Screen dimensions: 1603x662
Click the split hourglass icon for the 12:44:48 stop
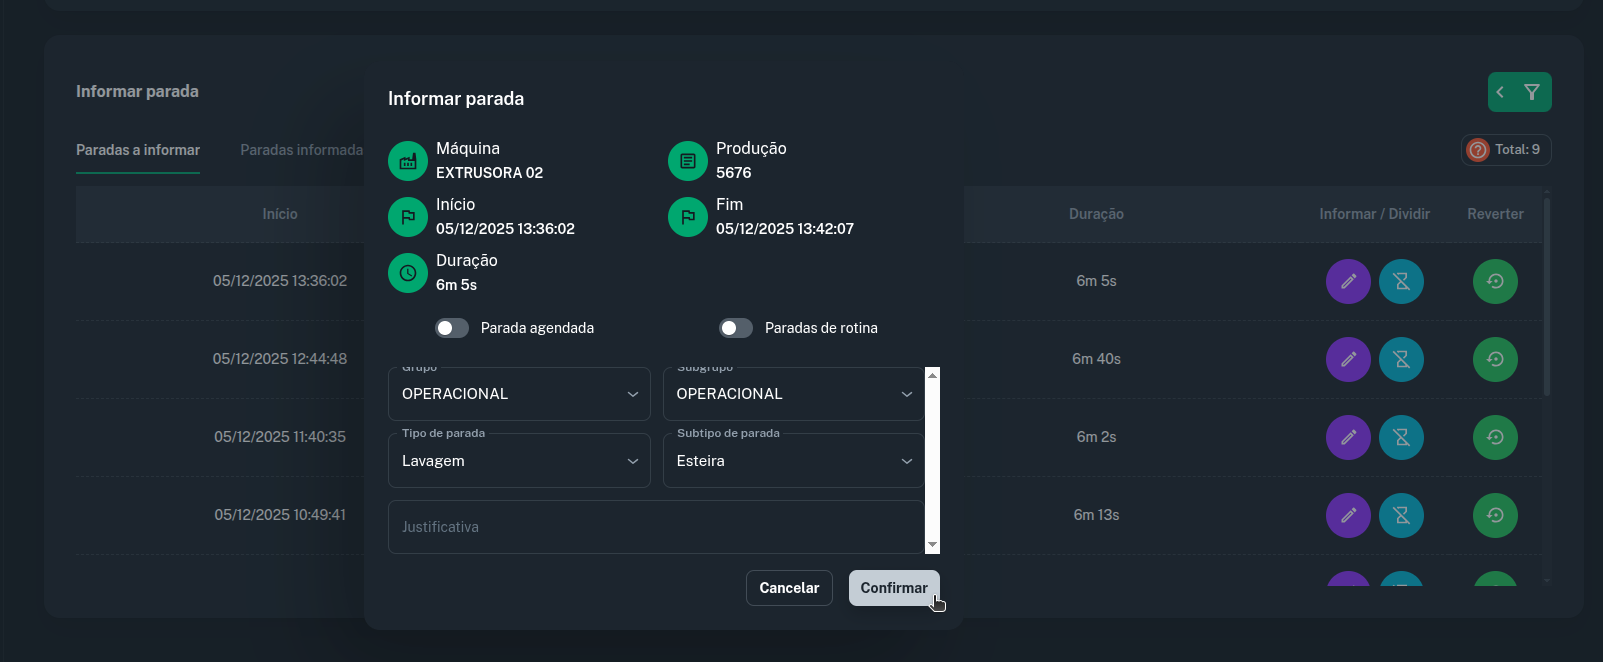coord(1401,359)
